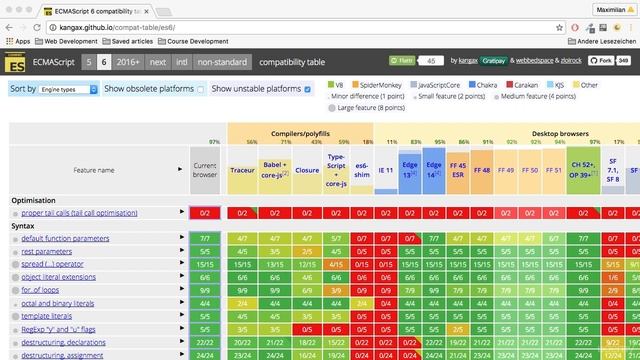Image resolution: width=640 pixels, height=360 pixels.
Task: Switch to the non-standard table tab
Action: point(222,62)
